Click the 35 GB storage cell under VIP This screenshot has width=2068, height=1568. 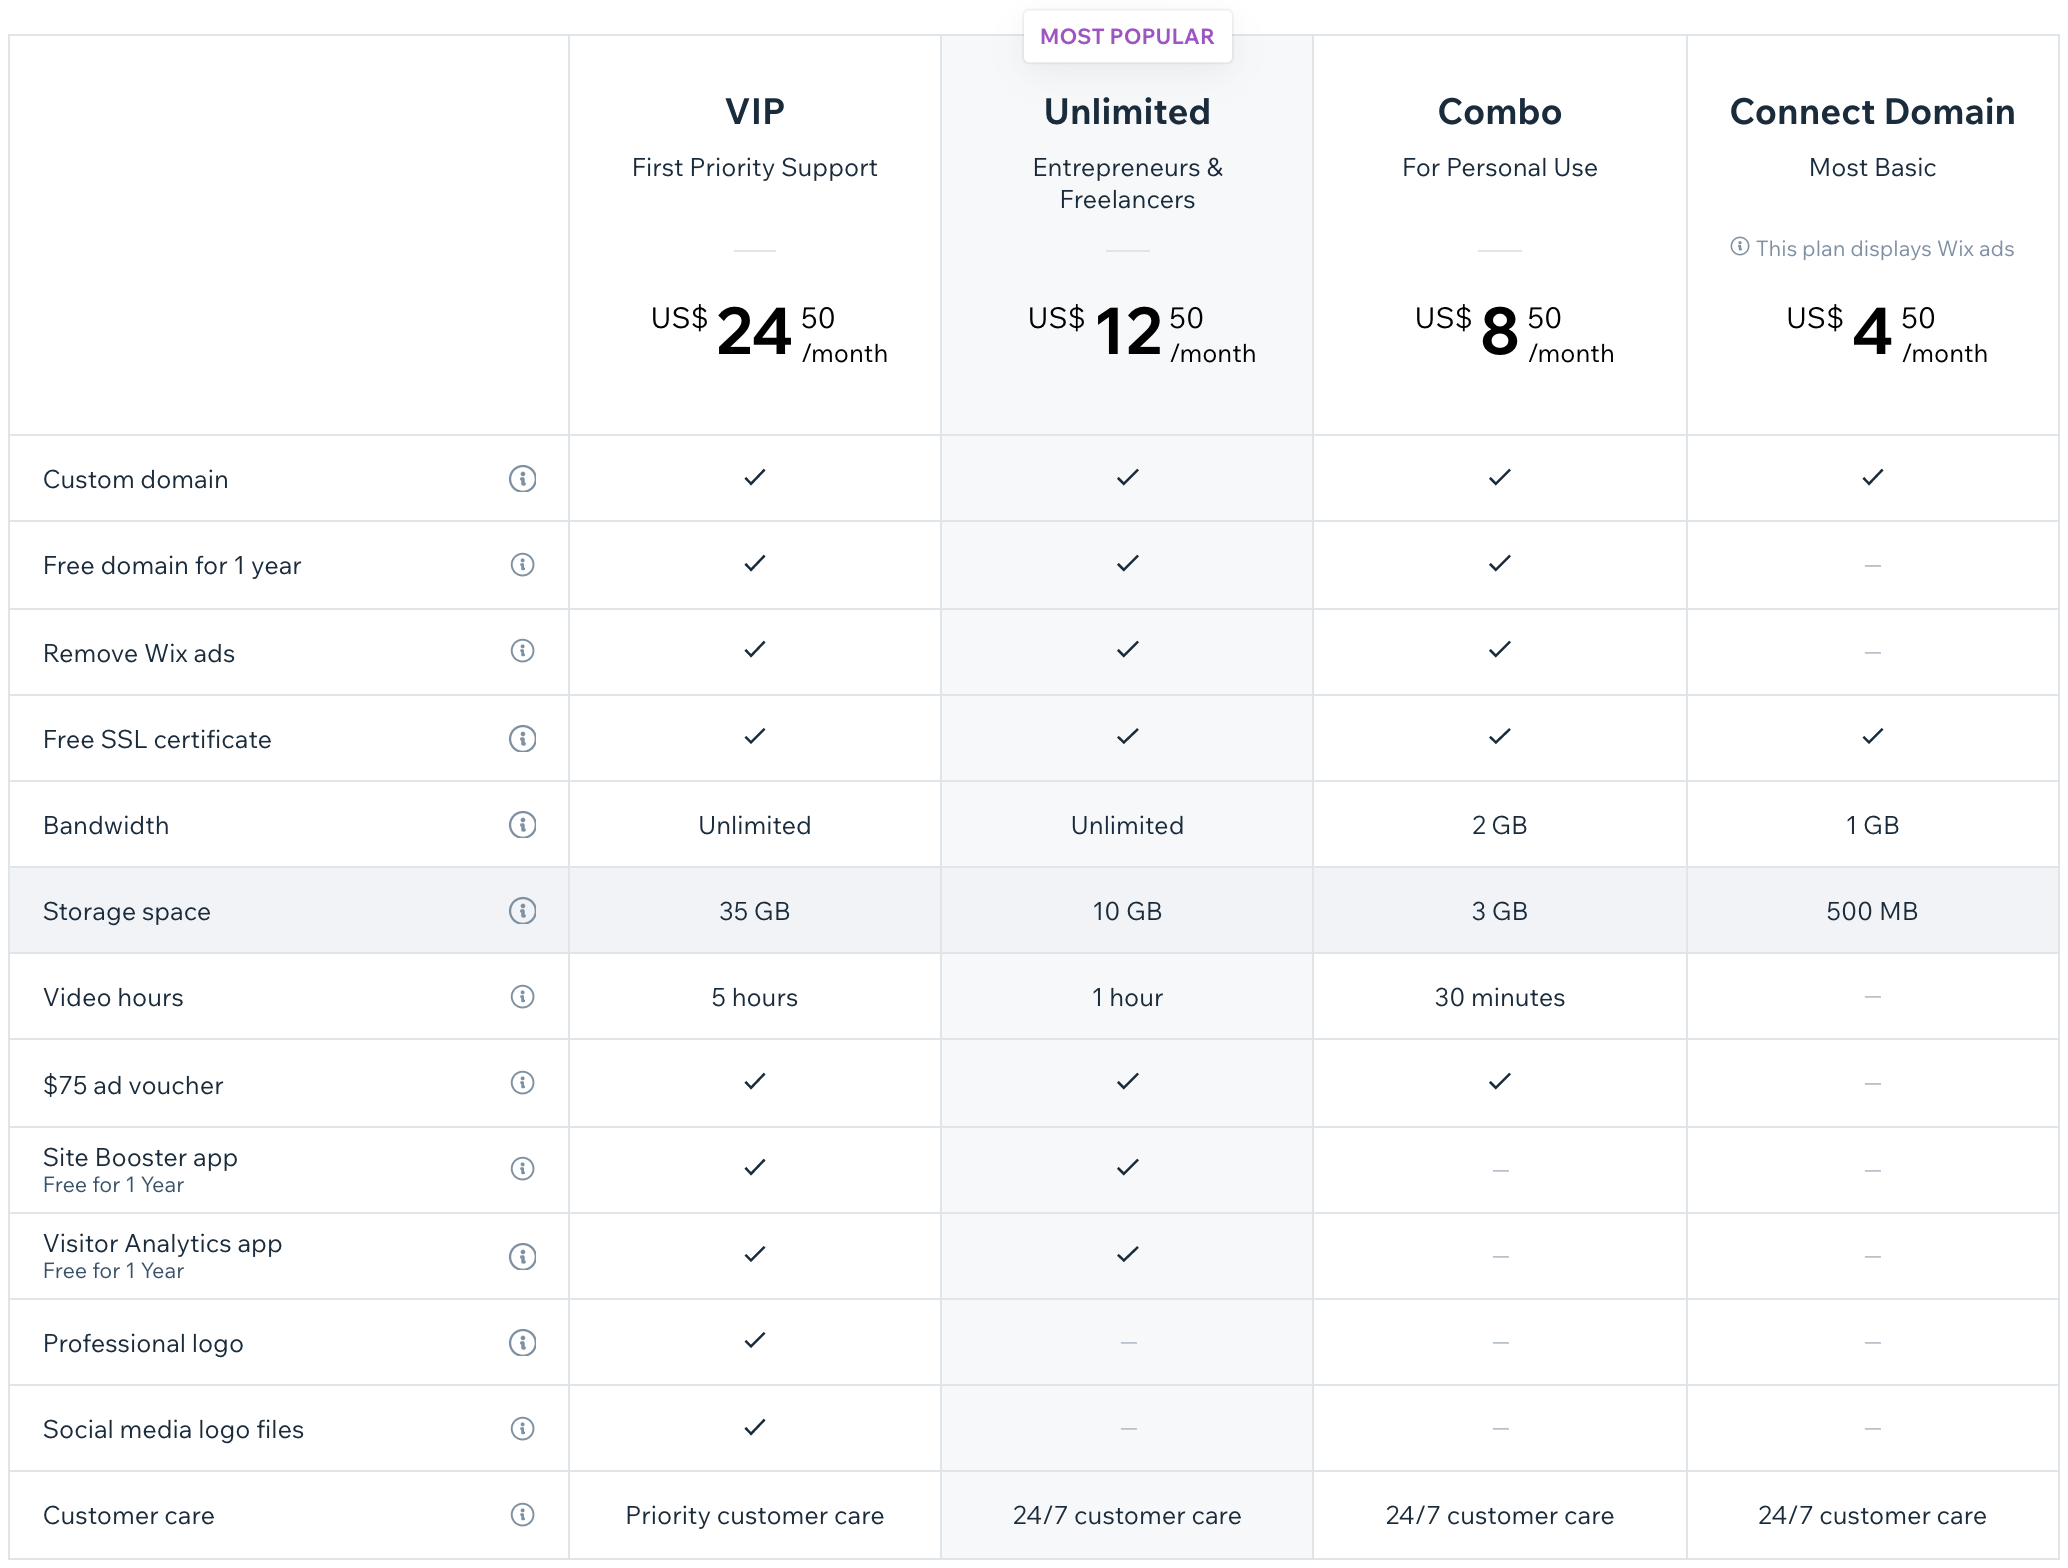pos(754,911)
